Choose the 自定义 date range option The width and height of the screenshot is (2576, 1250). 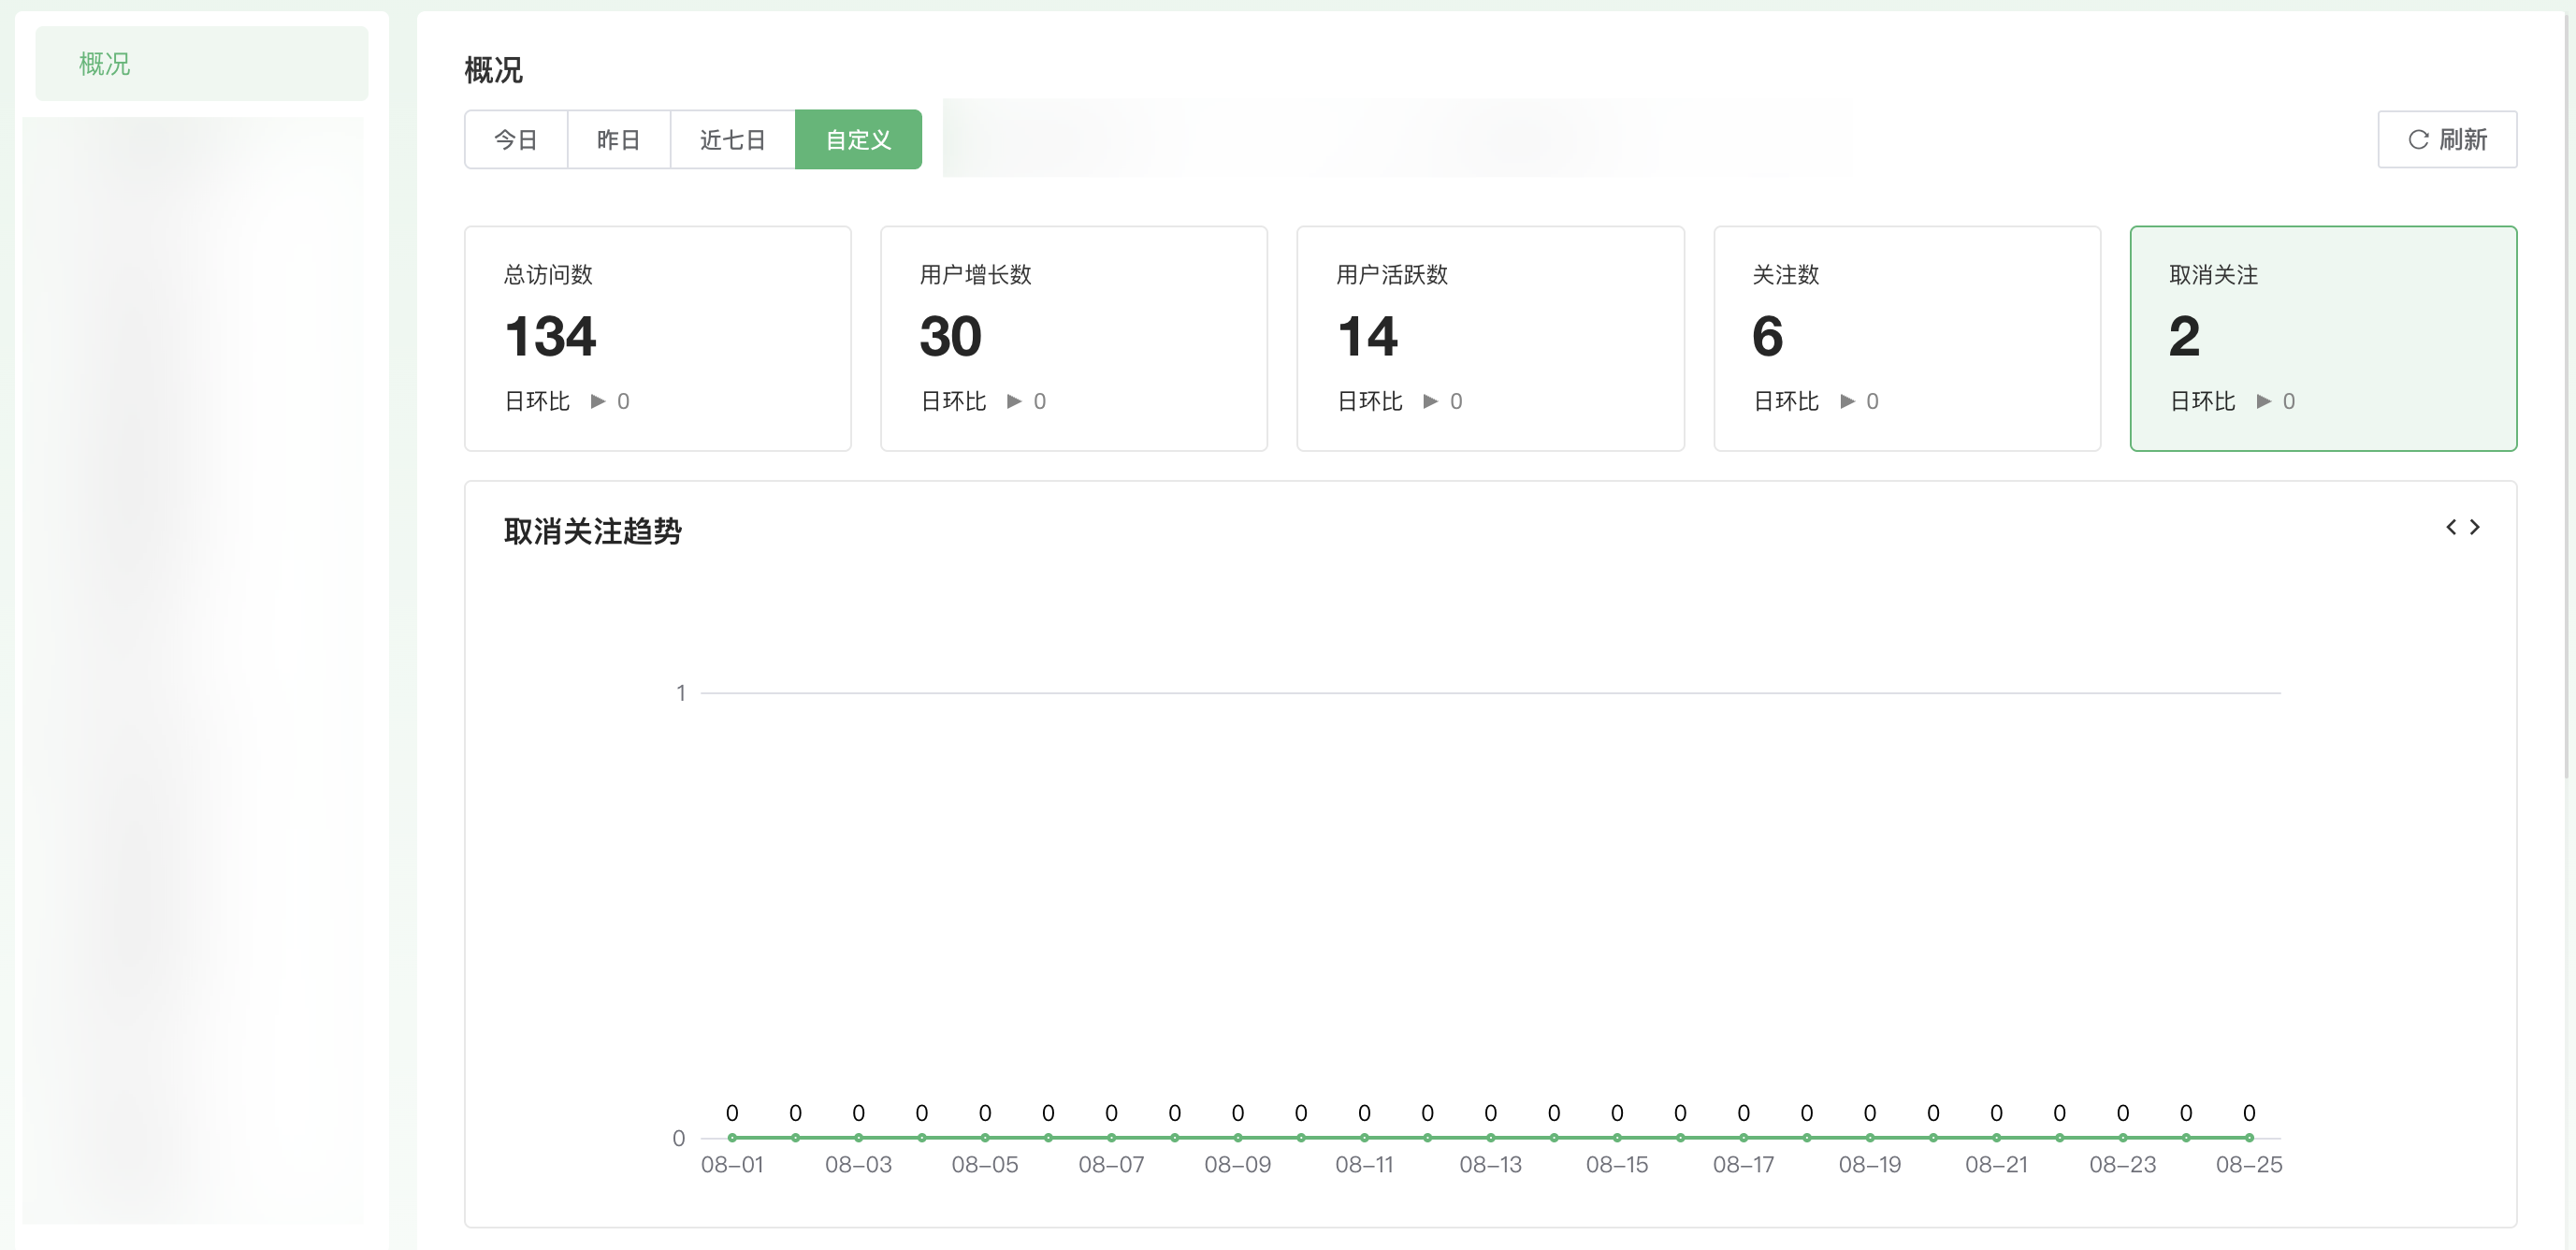pyautogui.click(x=858, y=140)
